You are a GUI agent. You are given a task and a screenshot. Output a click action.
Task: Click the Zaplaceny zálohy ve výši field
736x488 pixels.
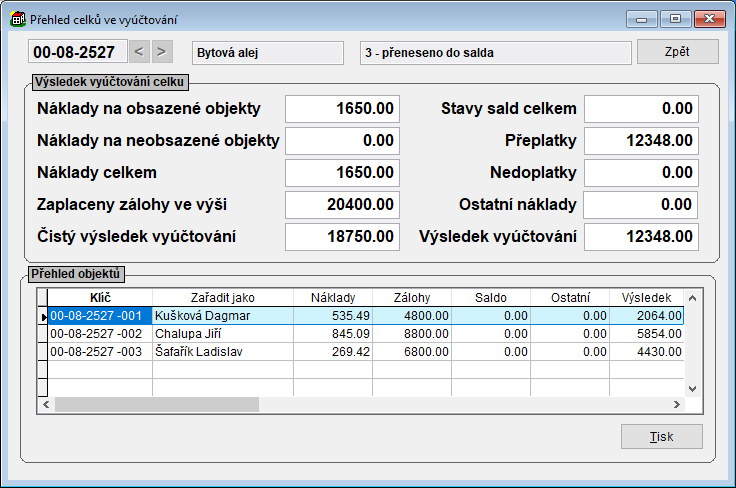342,205
